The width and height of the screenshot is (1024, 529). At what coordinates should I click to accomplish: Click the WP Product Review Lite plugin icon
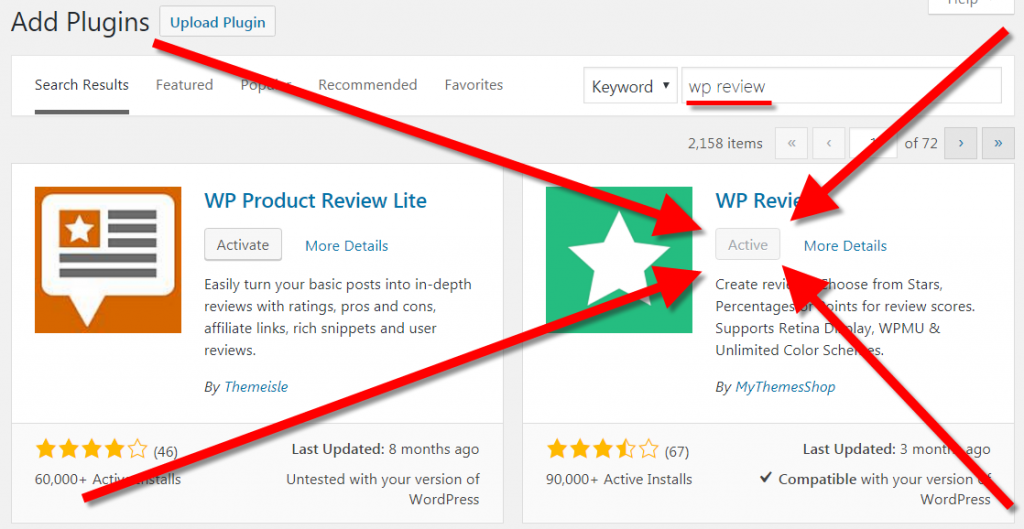coord(108,259)
